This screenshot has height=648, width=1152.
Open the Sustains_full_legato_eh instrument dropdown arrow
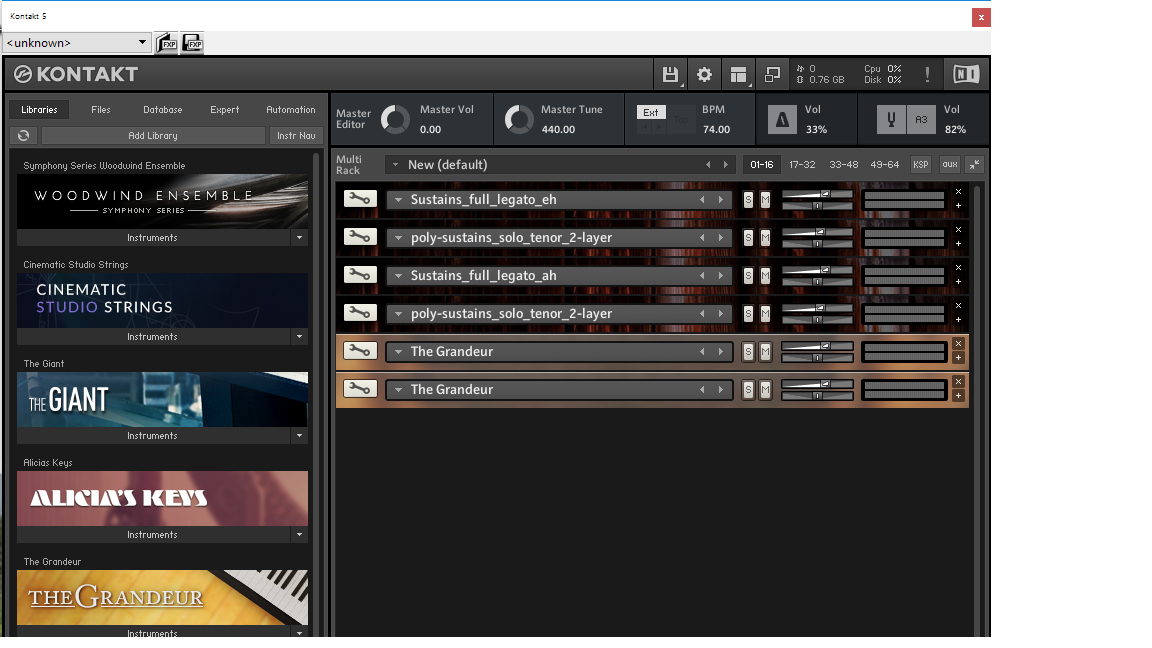coord(398,199)
